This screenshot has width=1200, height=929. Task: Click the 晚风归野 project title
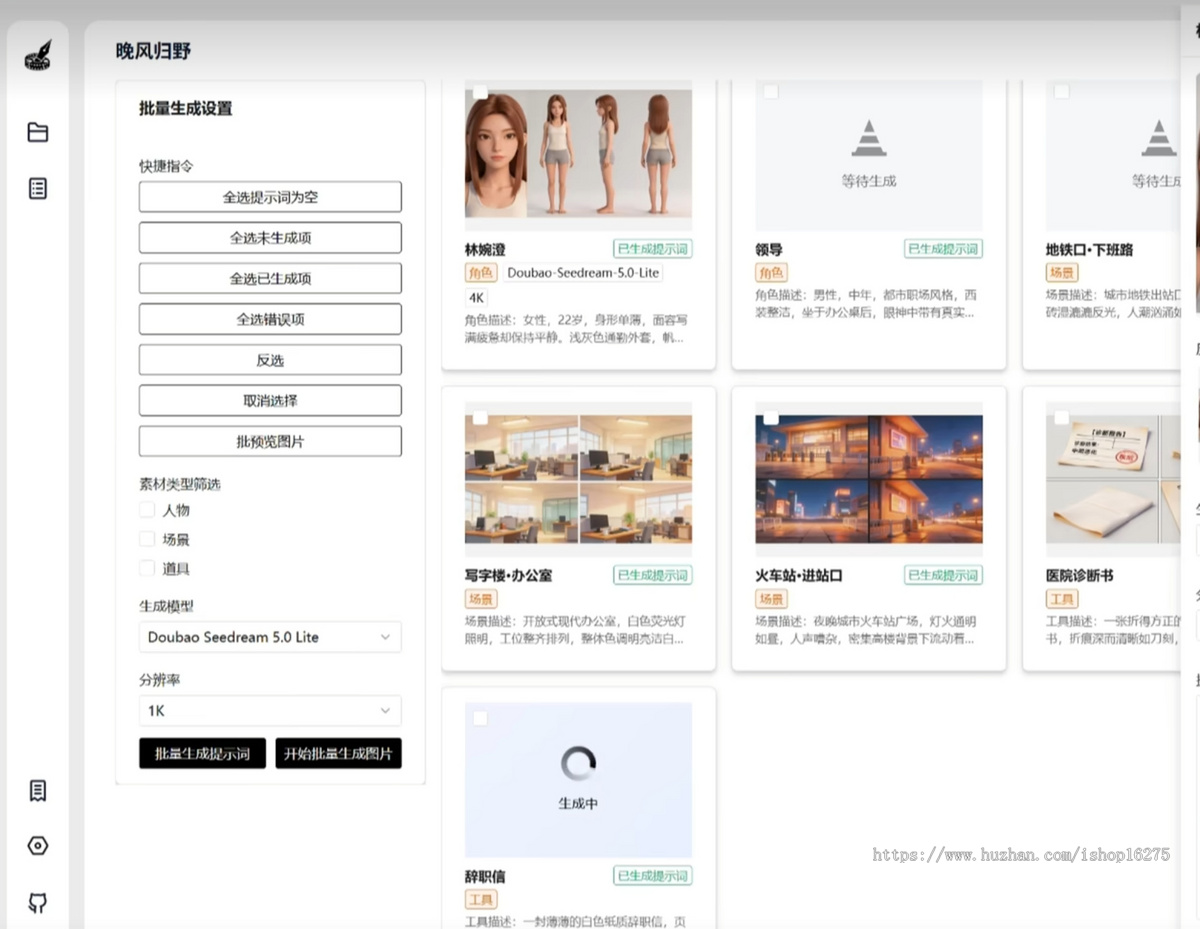[153, 51]
